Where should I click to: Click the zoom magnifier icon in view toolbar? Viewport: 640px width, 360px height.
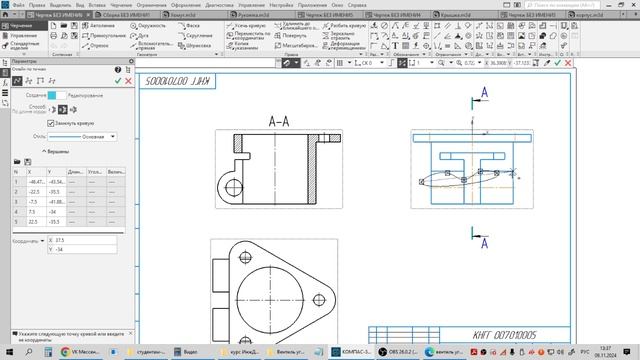pyautogui.click(x=441, y=63)
